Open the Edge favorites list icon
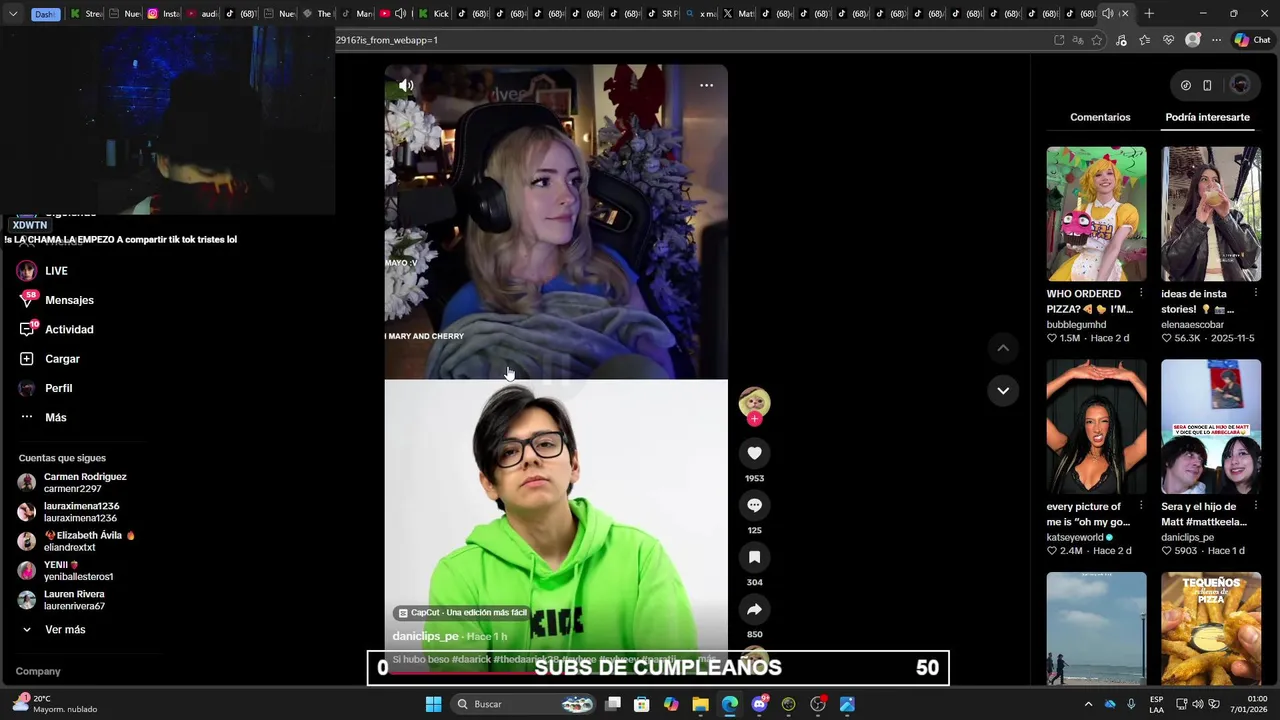 tap(1144, 40)
